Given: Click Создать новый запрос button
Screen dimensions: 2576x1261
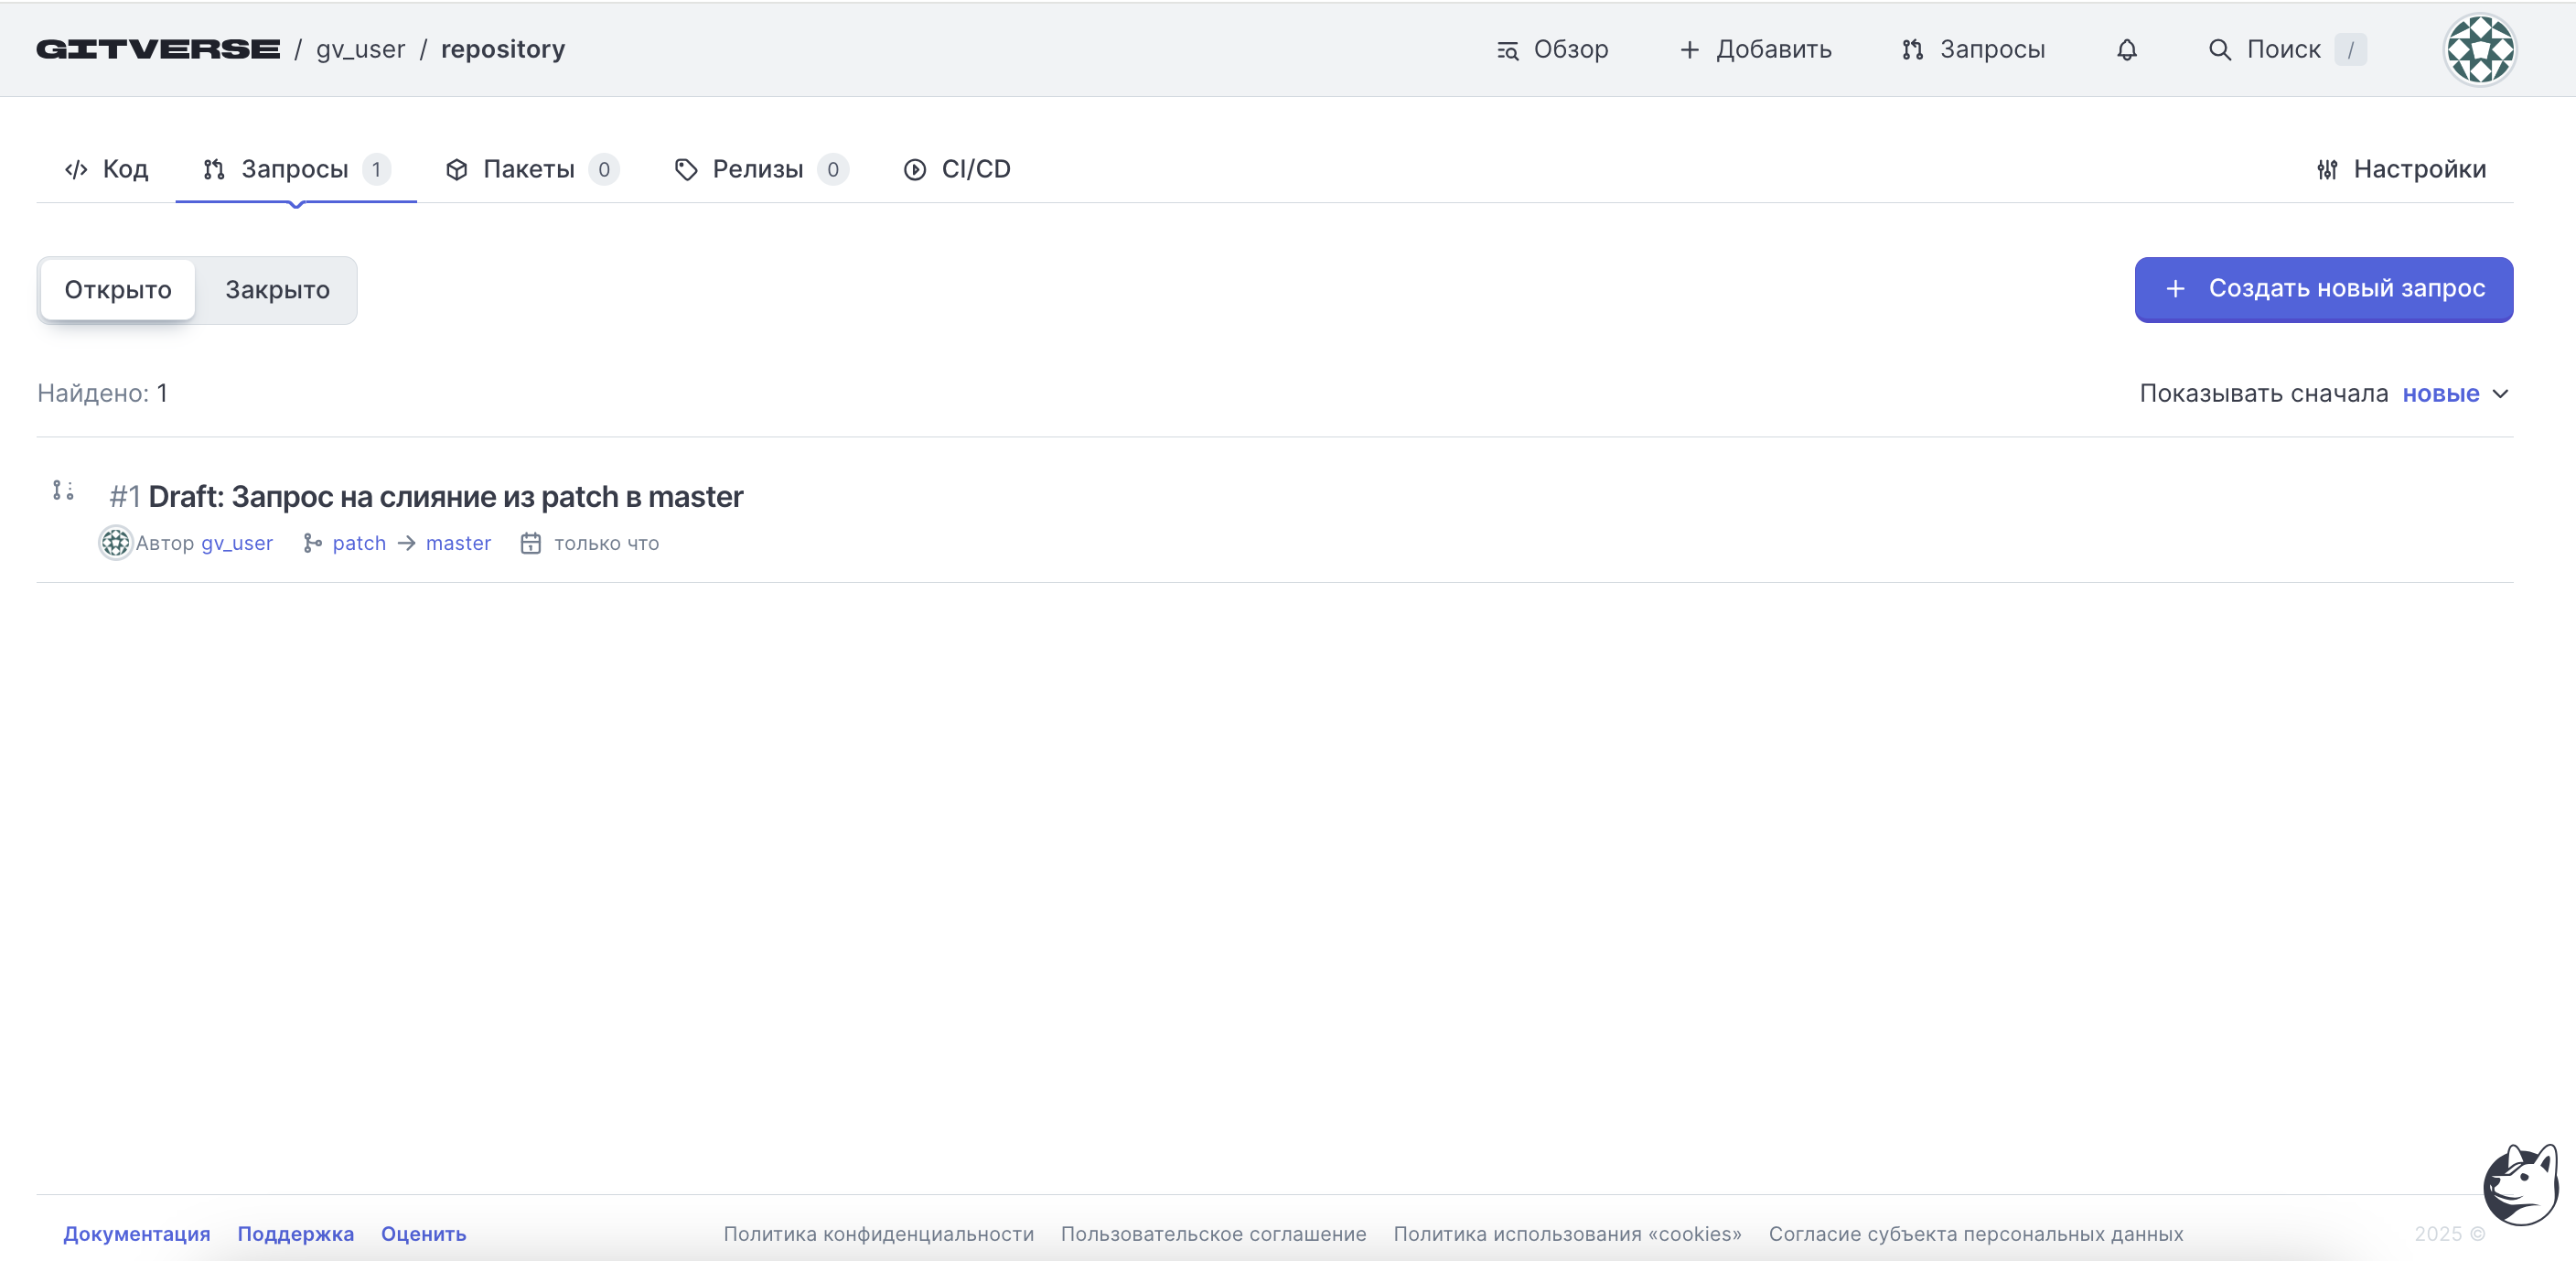Looking at the screenshot, I should pos(2323,289).
